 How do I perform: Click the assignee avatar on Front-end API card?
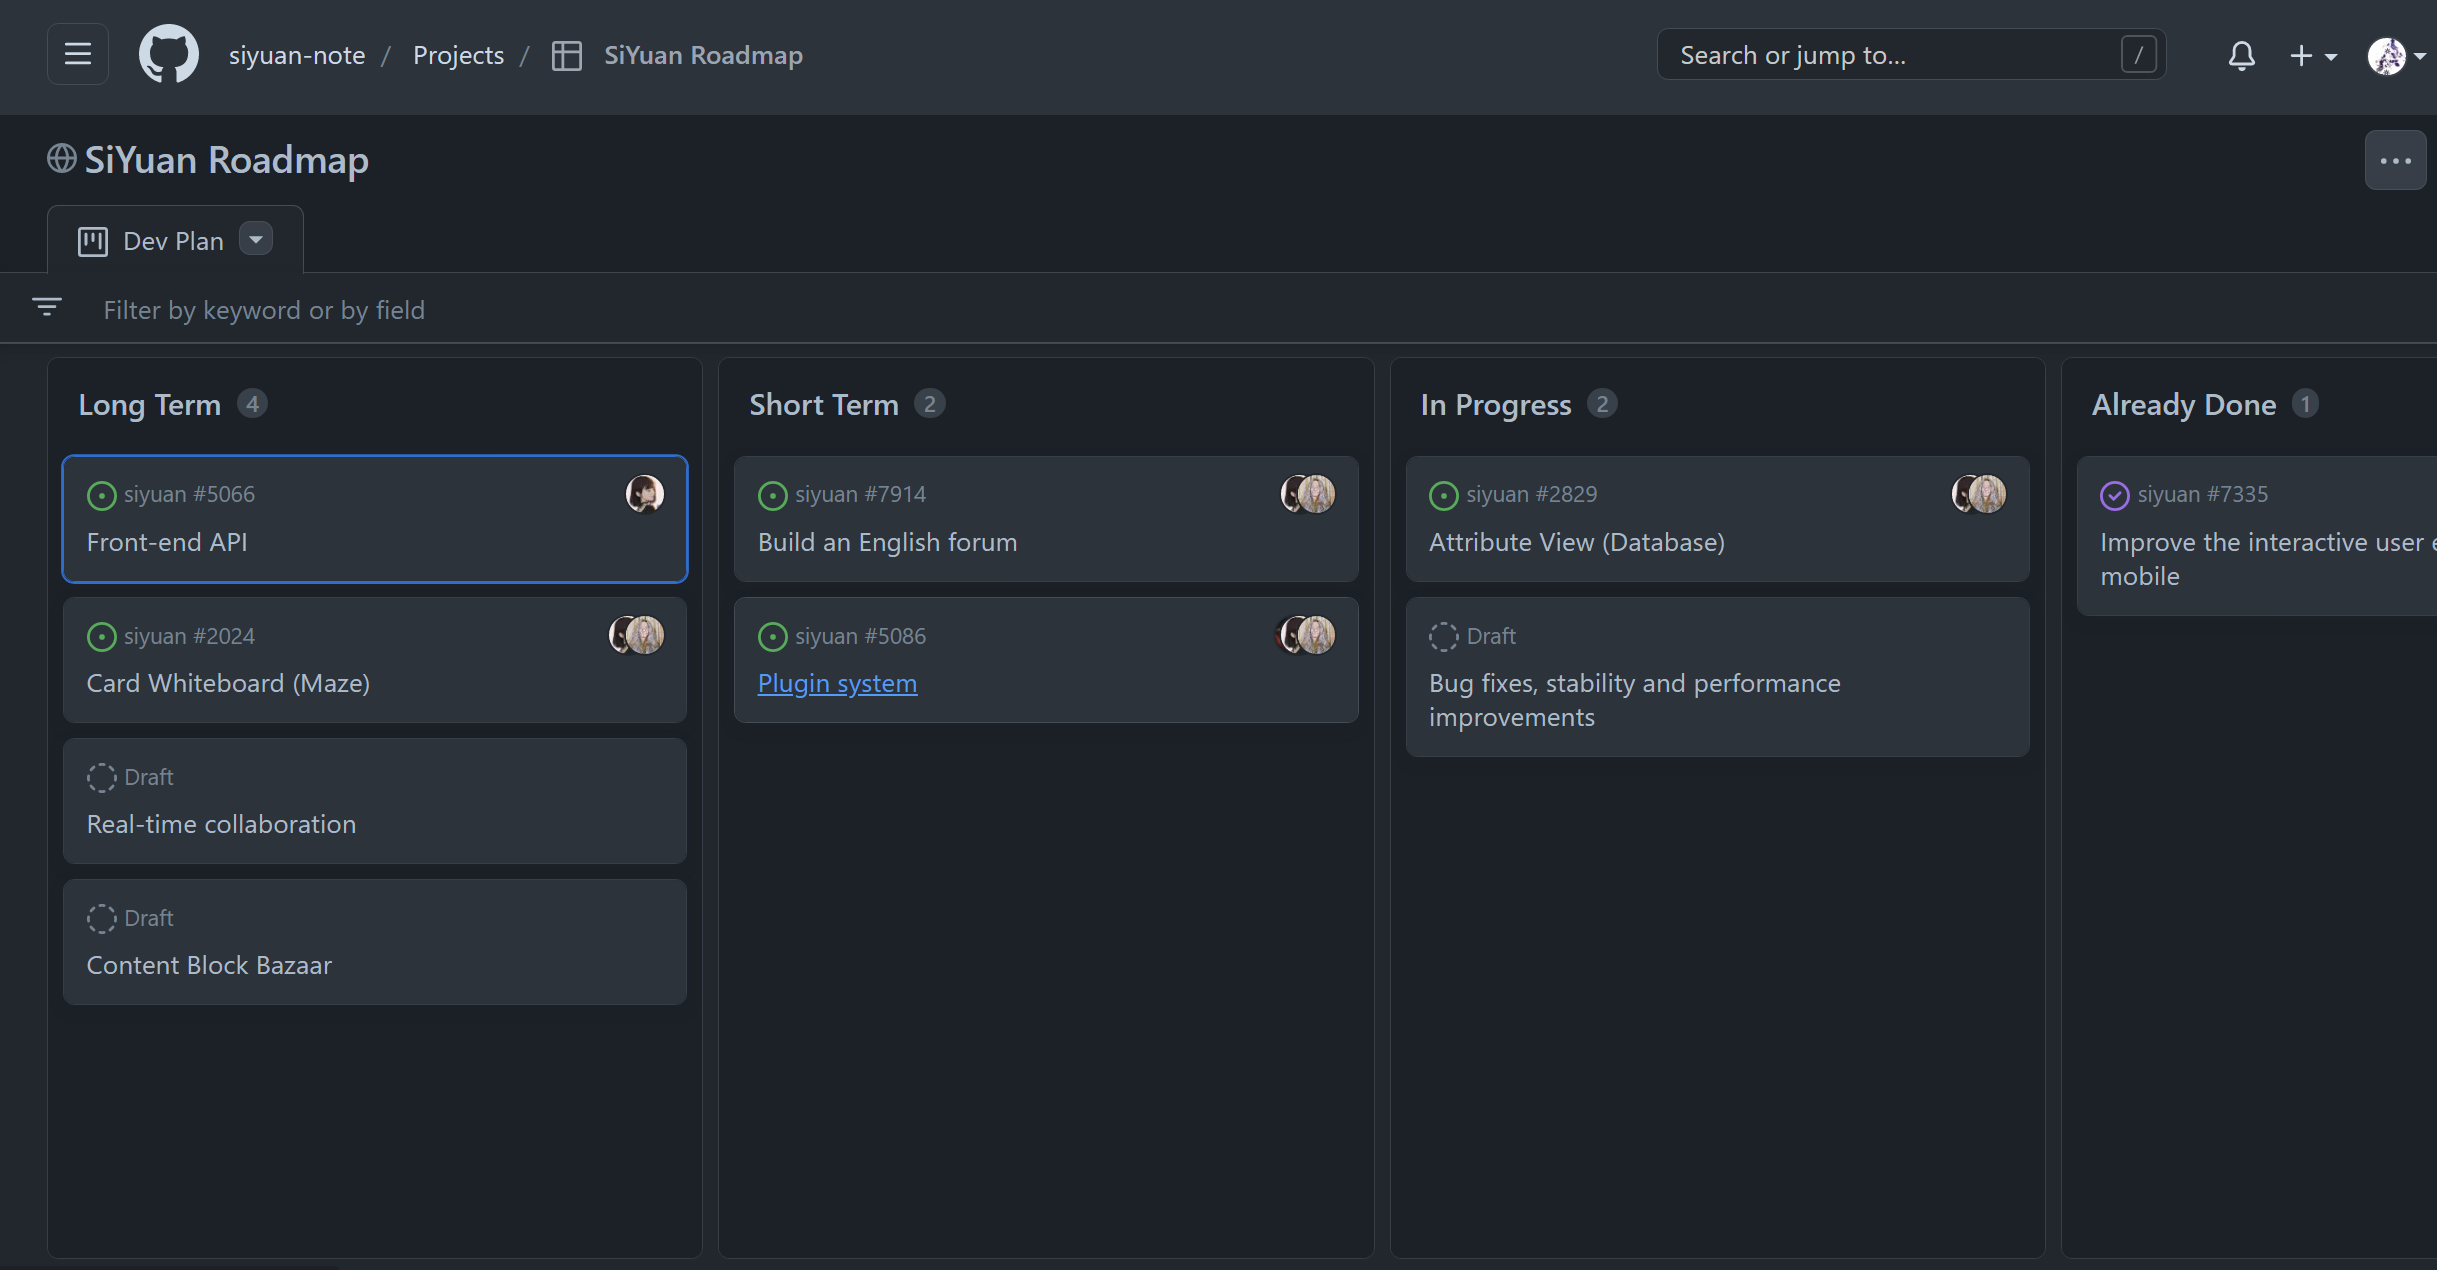click(645, 494)
